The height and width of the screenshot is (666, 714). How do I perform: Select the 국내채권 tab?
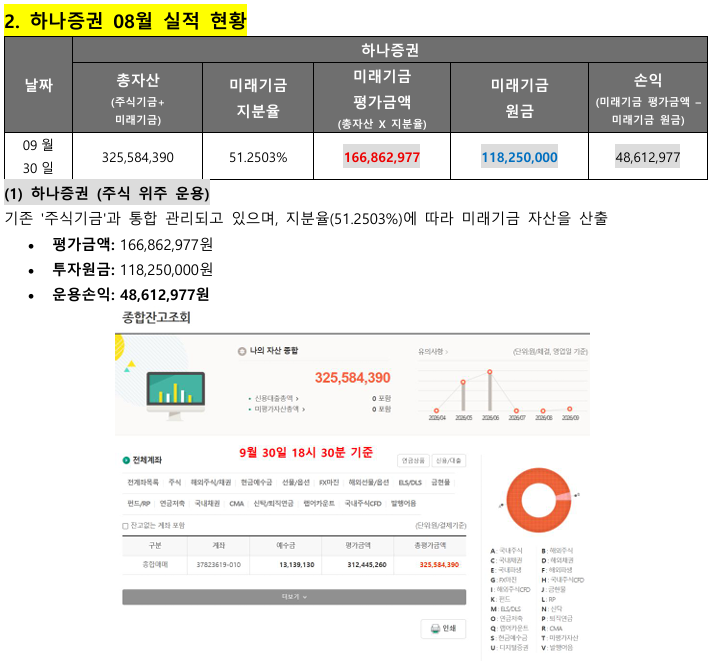(x=207, y=503)
